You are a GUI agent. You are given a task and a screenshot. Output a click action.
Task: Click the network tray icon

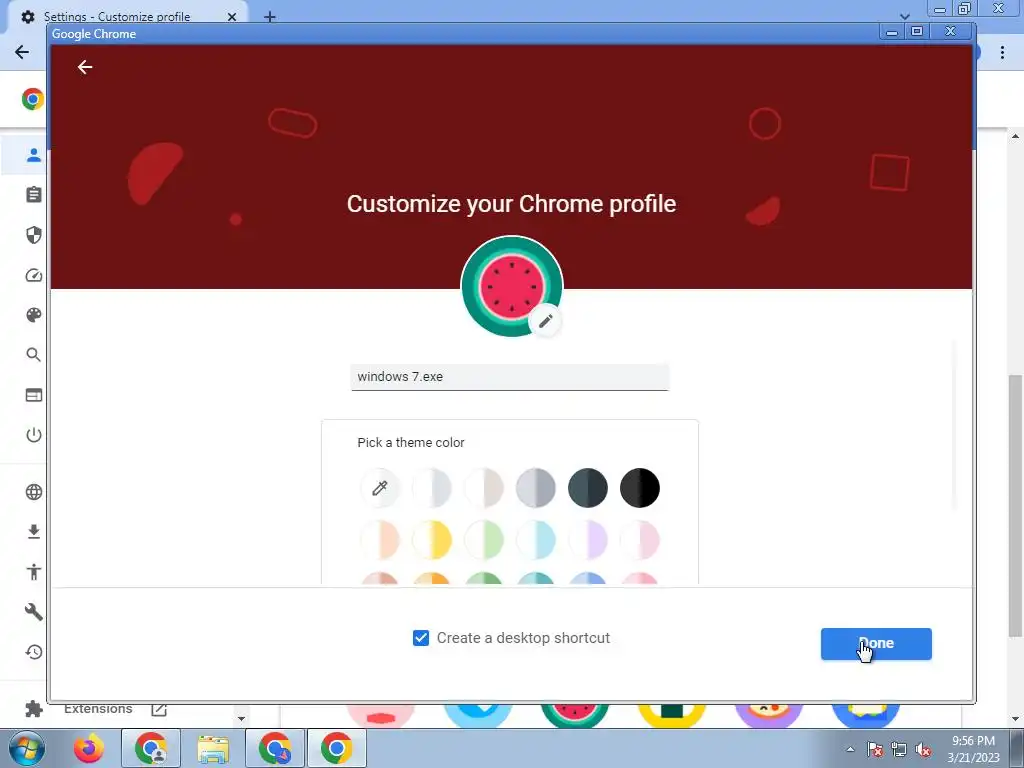tap(899, 749)
